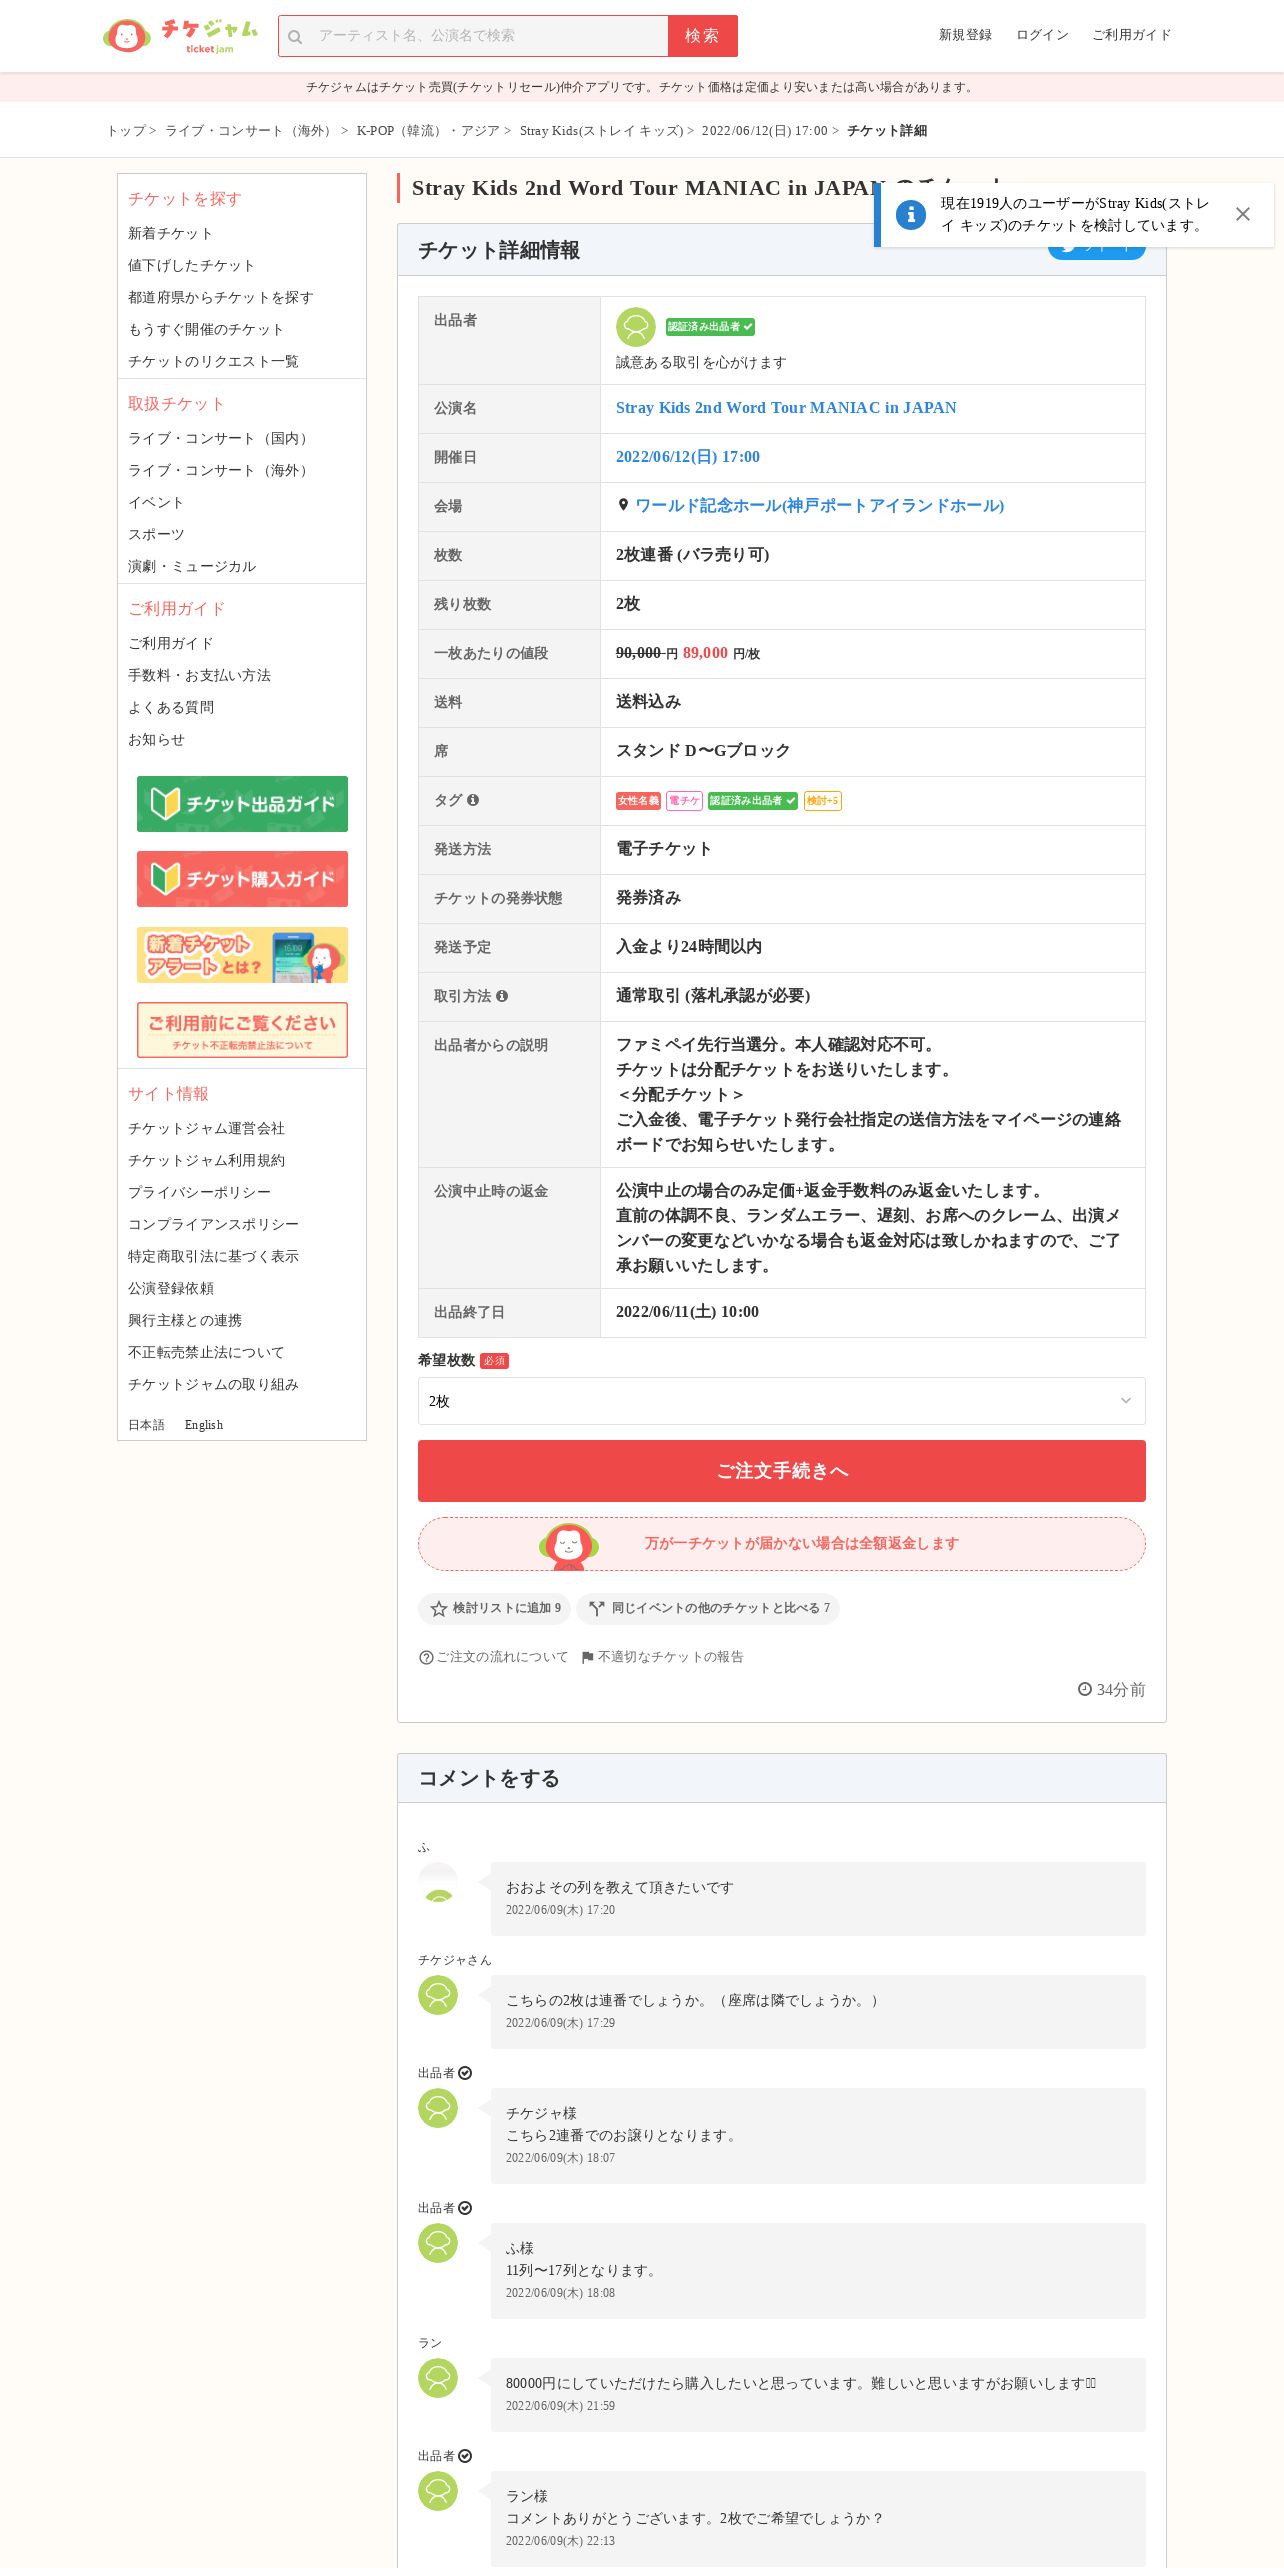Viewport: 1284px width, 2568px height.
Task: Click the question icon by ご注文の流れについて
Action: (x=426, y=1657)
